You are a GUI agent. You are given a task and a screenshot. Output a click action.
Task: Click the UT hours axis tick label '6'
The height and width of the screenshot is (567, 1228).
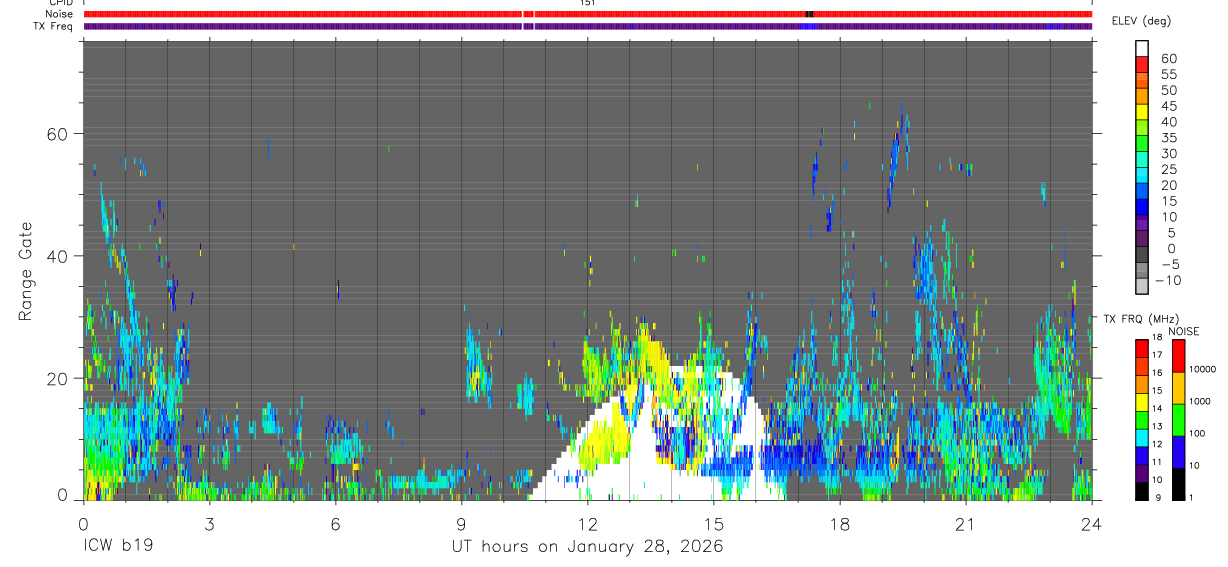(x=336, y=525)
